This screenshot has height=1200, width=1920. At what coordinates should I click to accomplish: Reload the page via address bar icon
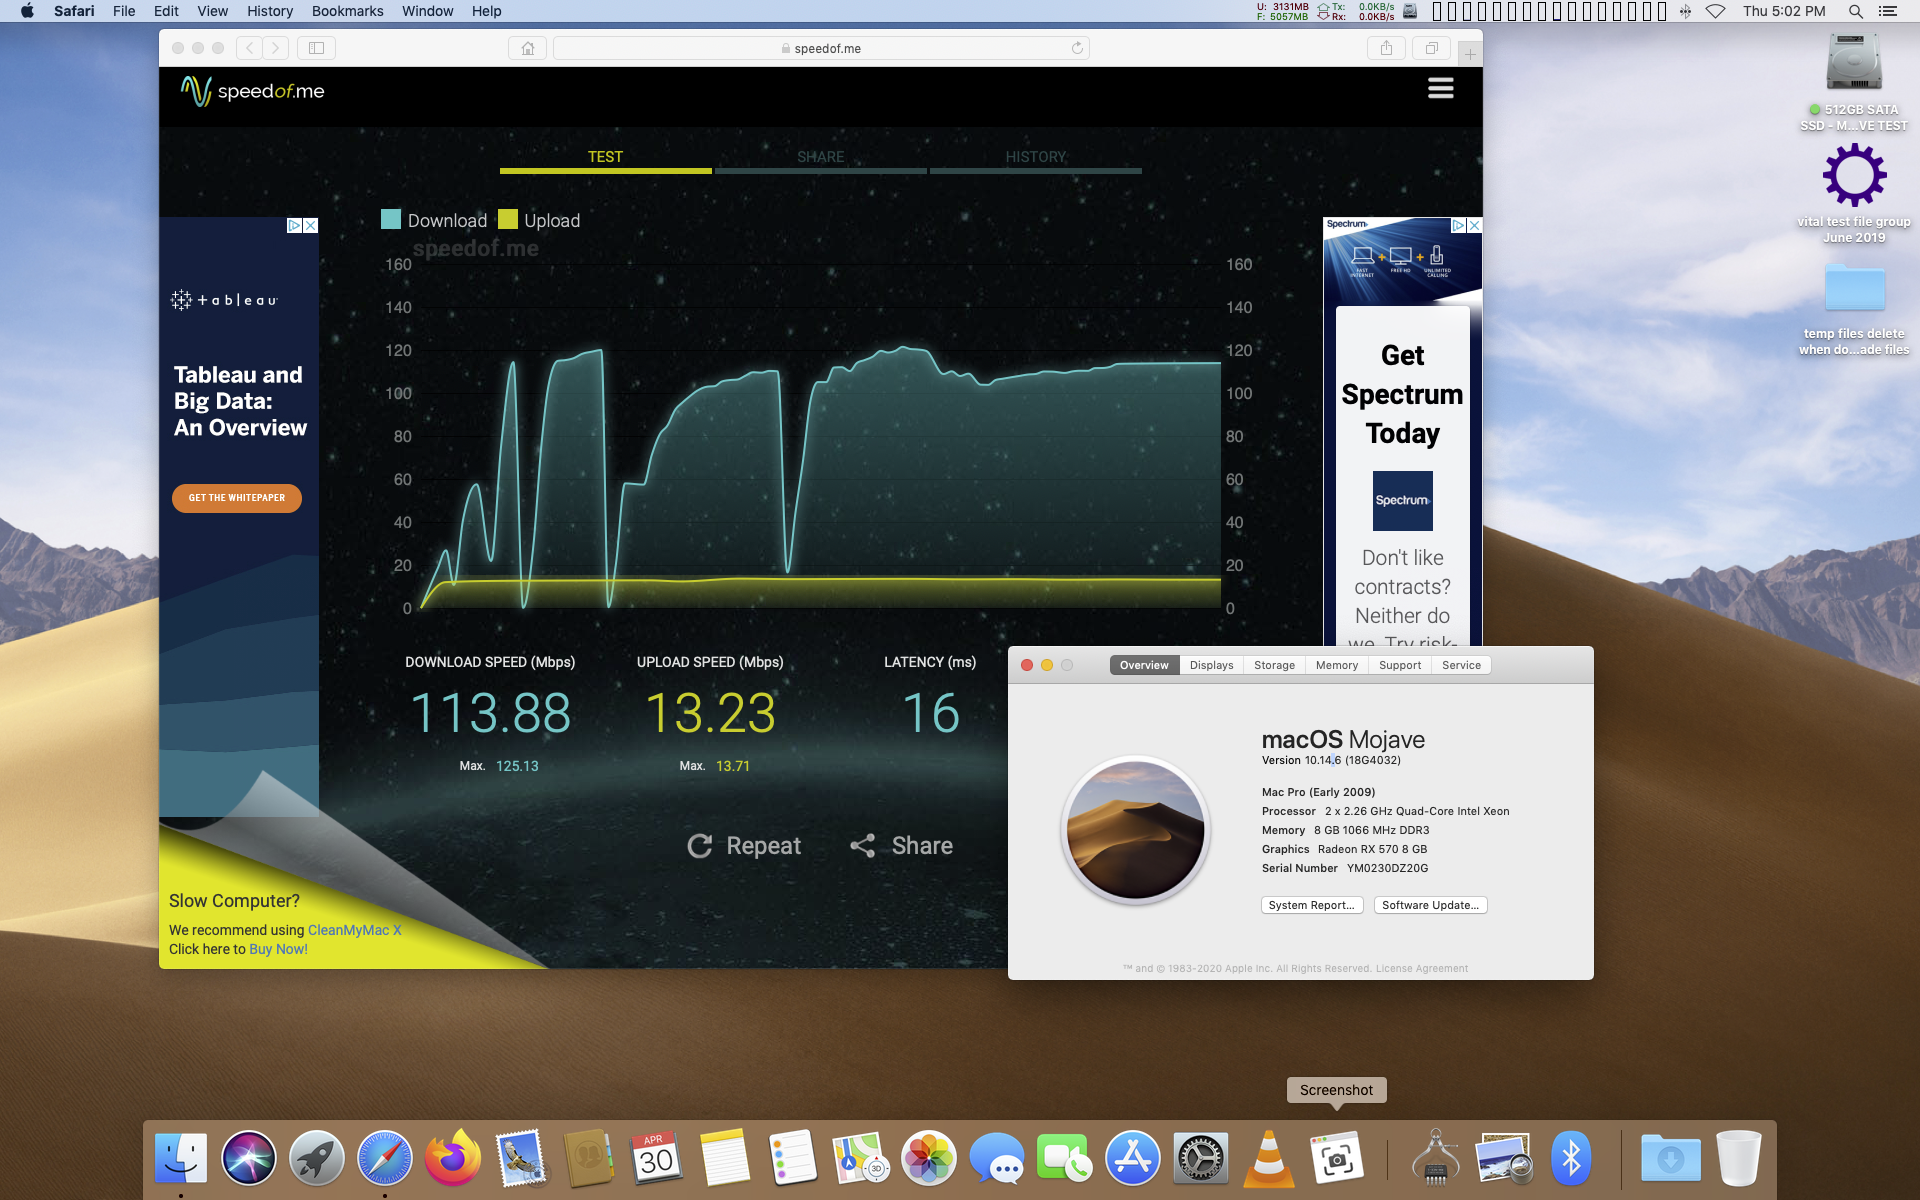tap(1077, 48)
